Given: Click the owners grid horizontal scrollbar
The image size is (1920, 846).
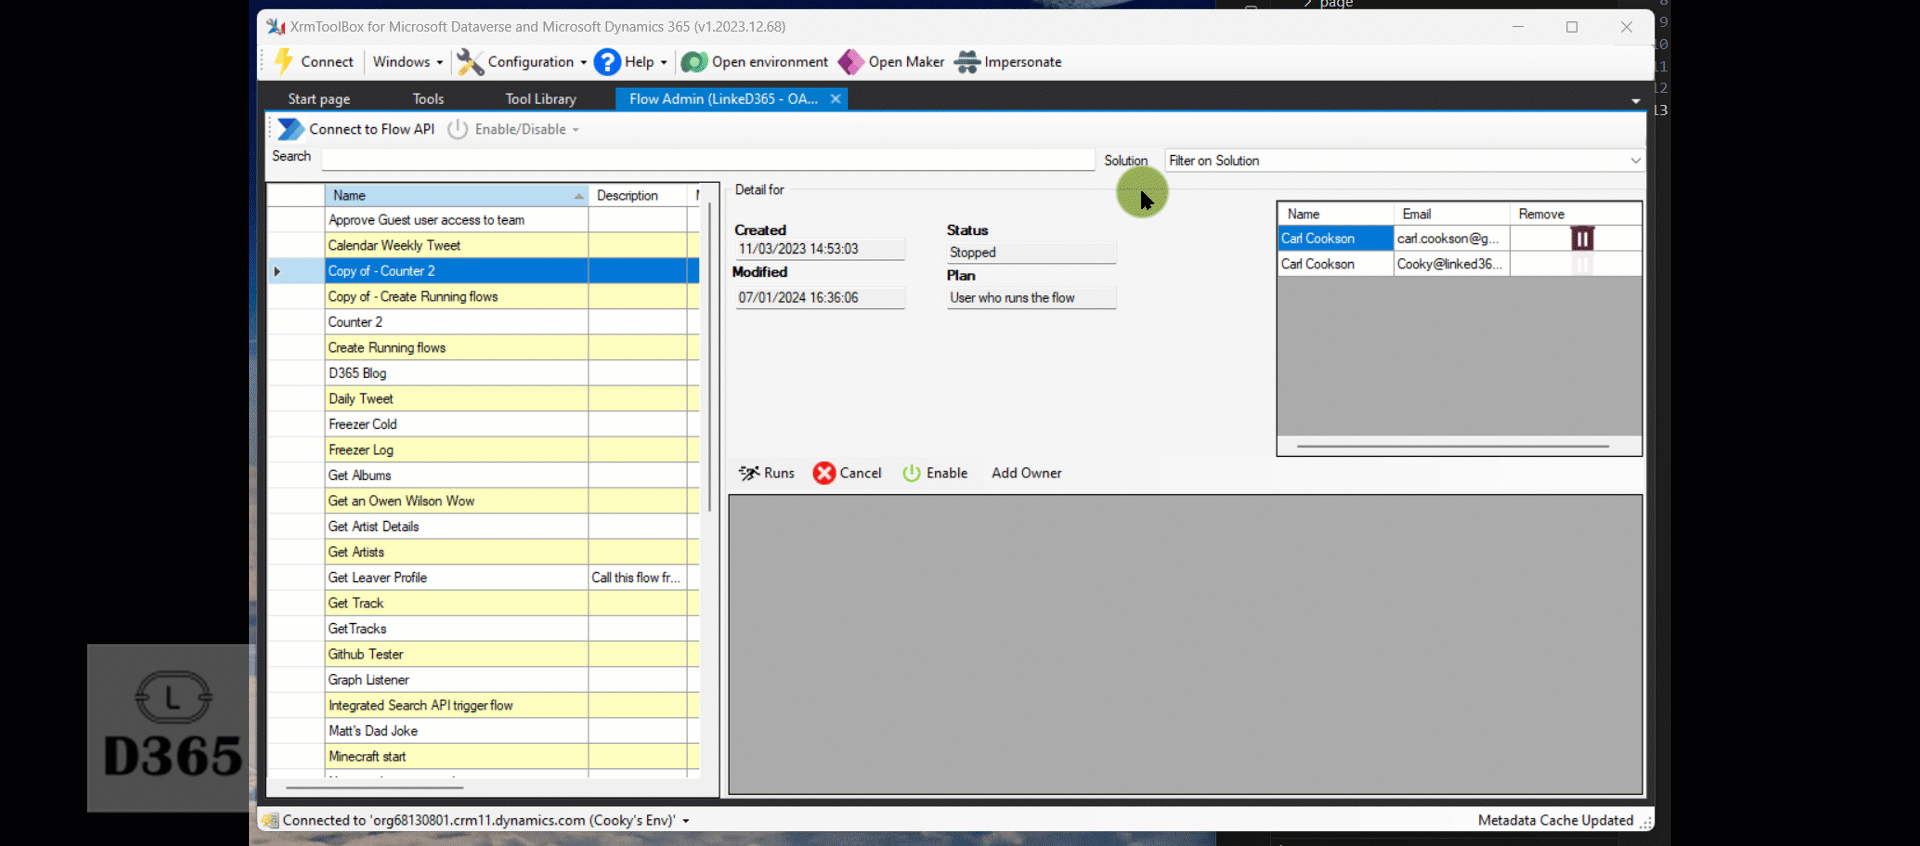Looking at the screenshot, I should click(1452, 446).
